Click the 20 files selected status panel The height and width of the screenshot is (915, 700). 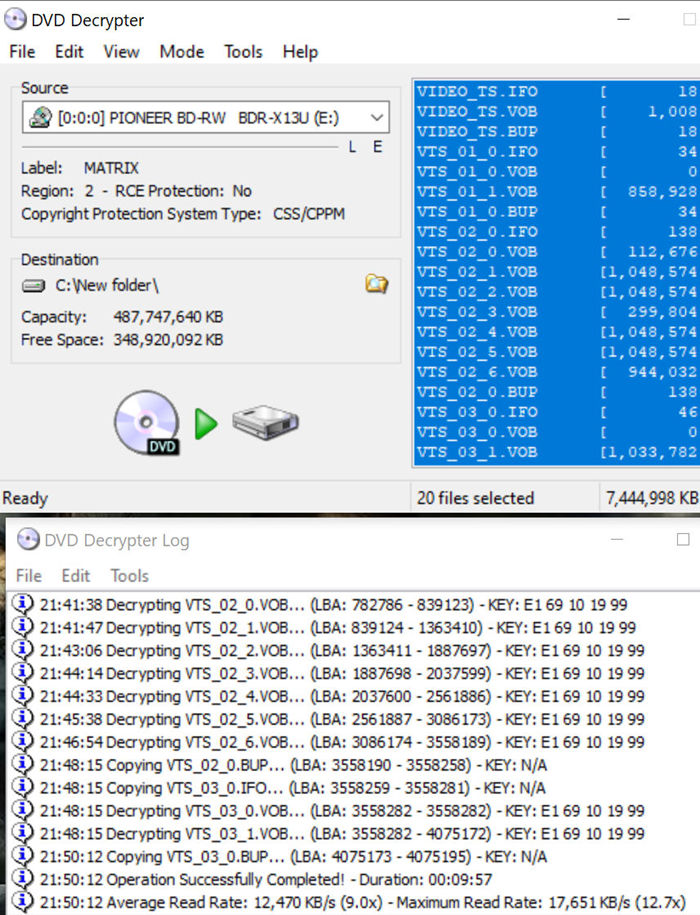(505, 498)
